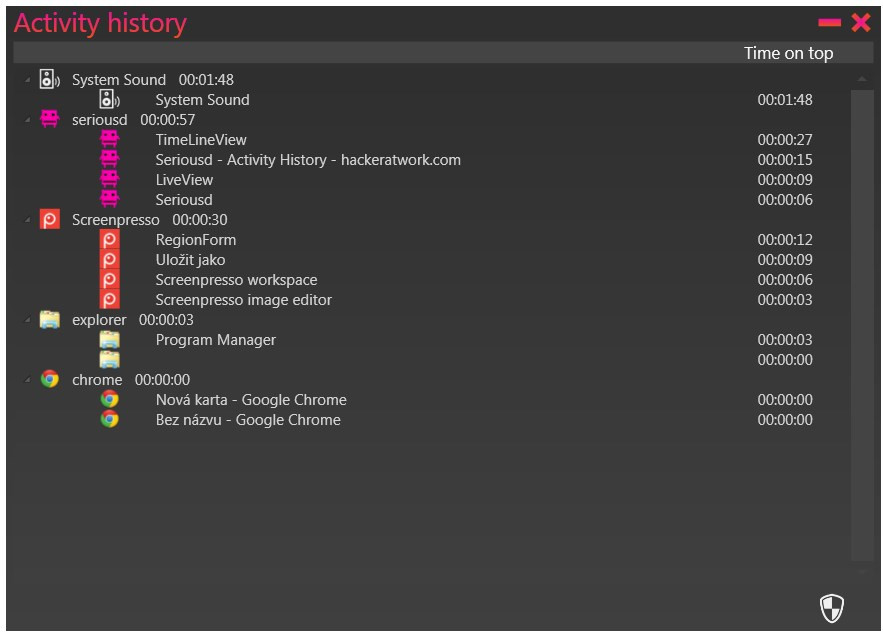Select the LiveView entry
The height and width of the screenshot is (636, 883).
[184, 180]
